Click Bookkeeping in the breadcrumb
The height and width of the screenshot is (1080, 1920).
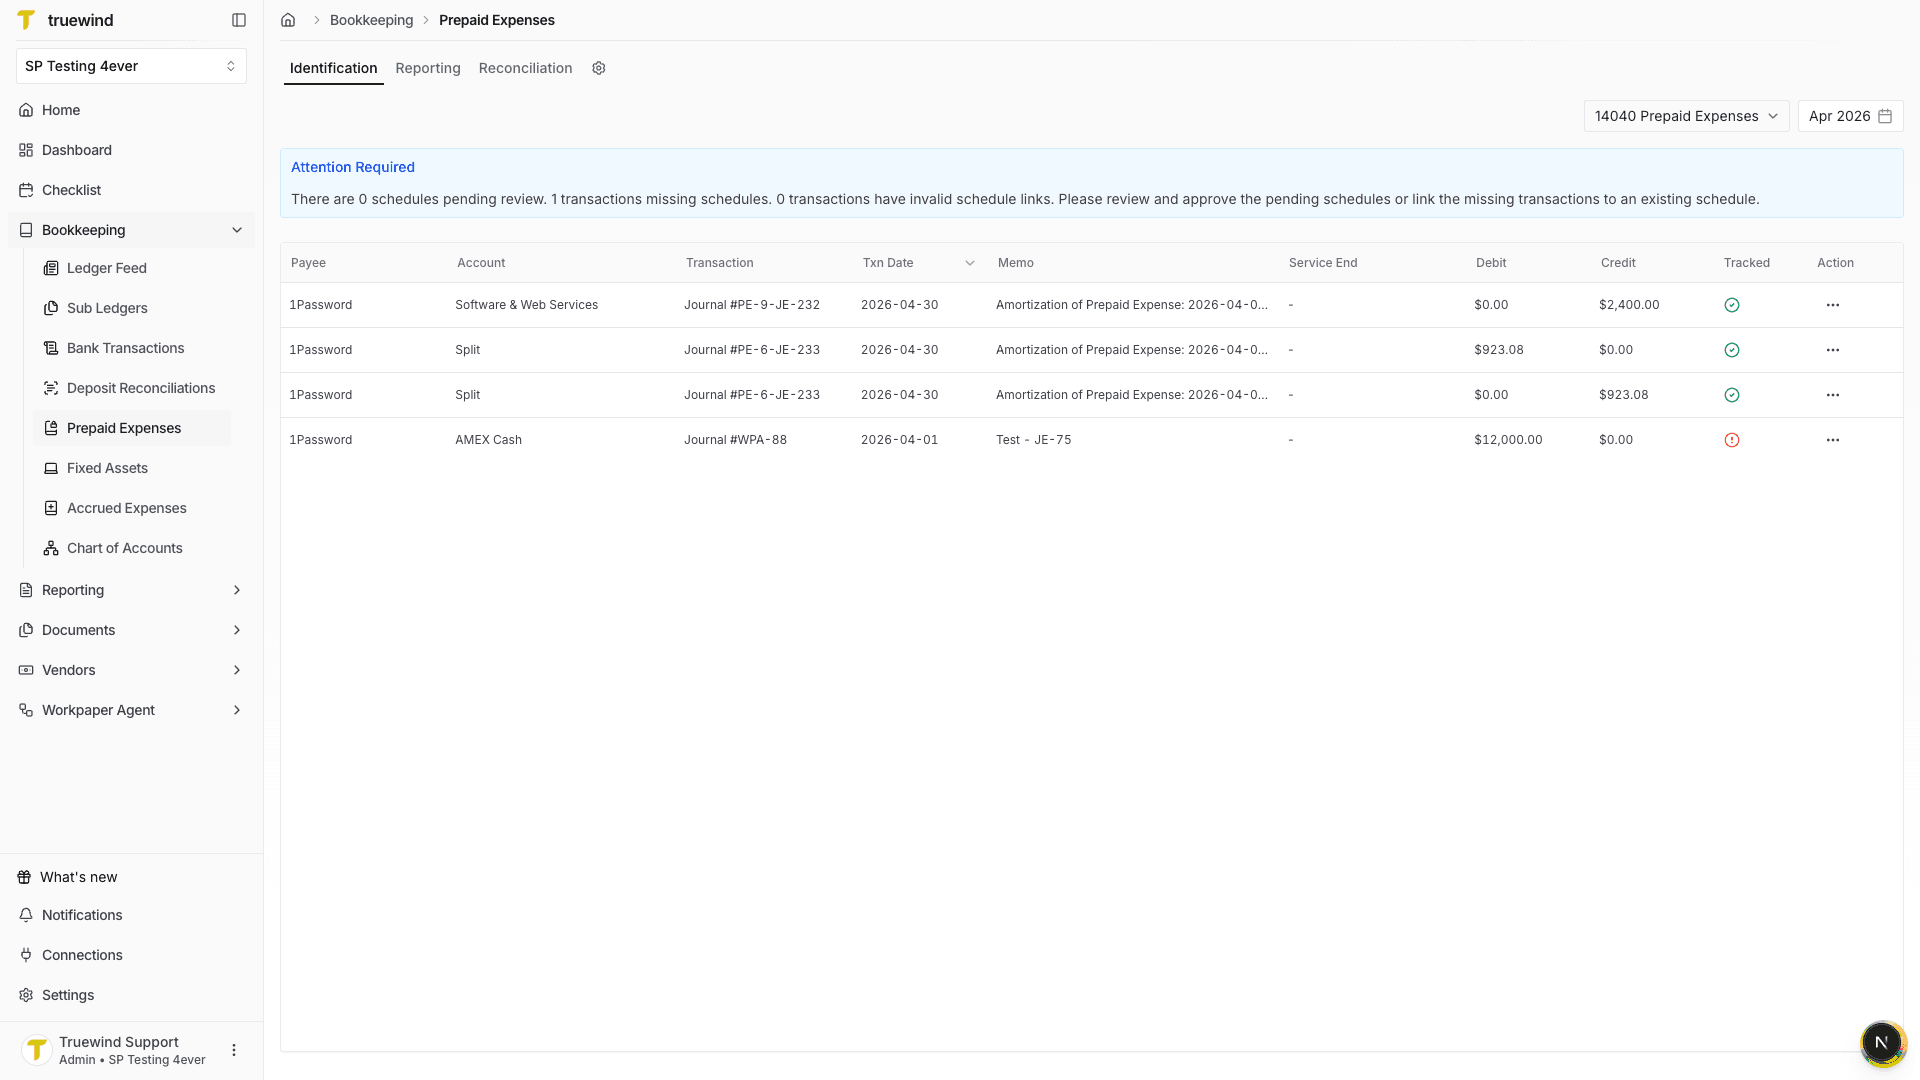(x=371, y=20)
